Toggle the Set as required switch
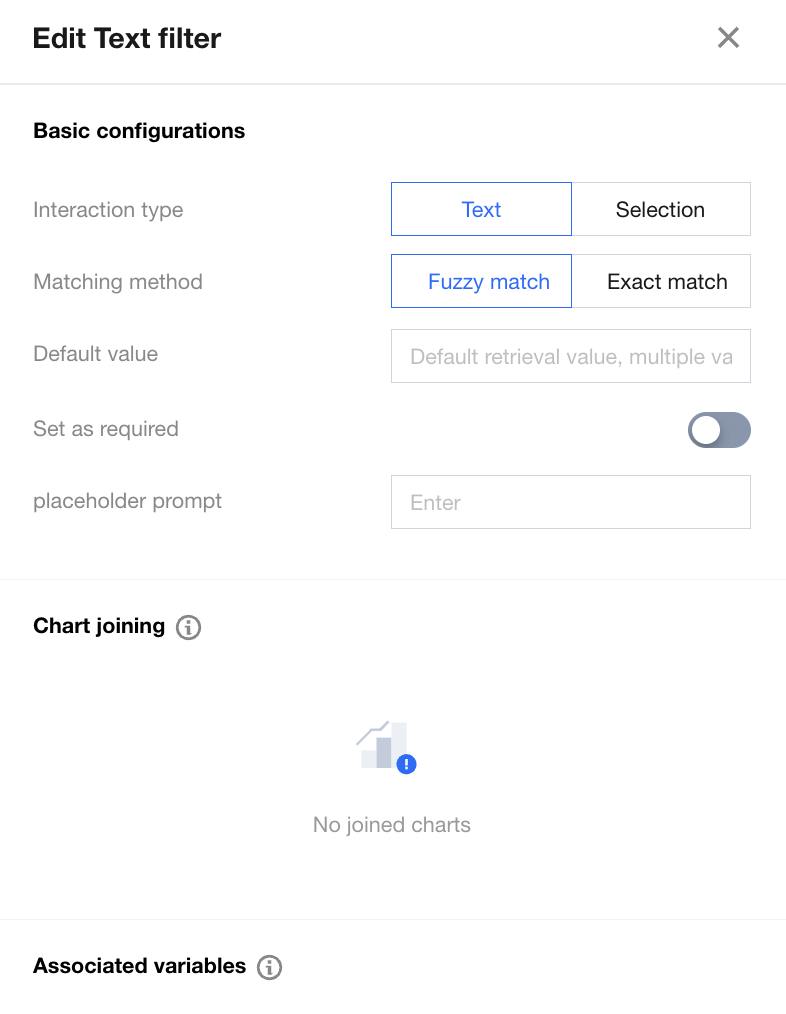This screenshot has height=1014, width=786. (x=718, y=430)
